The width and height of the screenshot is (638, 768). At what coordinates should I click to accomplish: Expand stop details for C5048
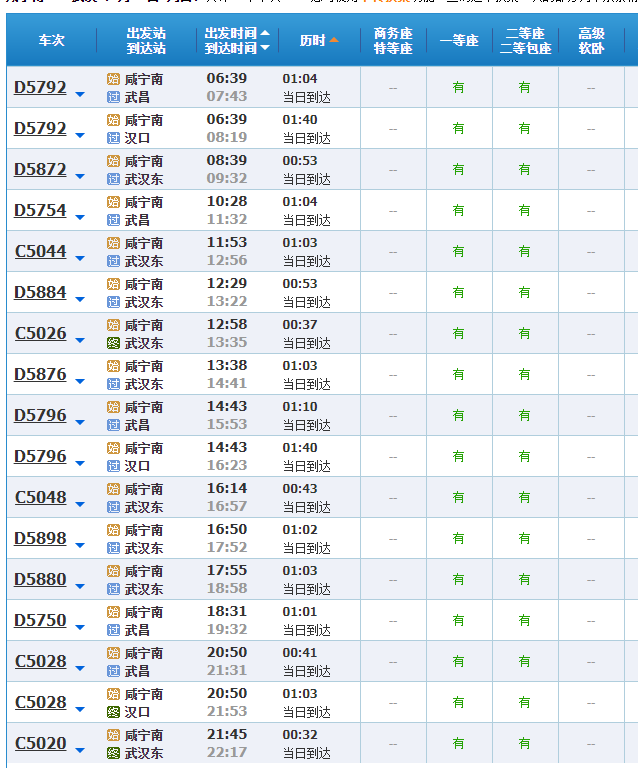(80, 504)
